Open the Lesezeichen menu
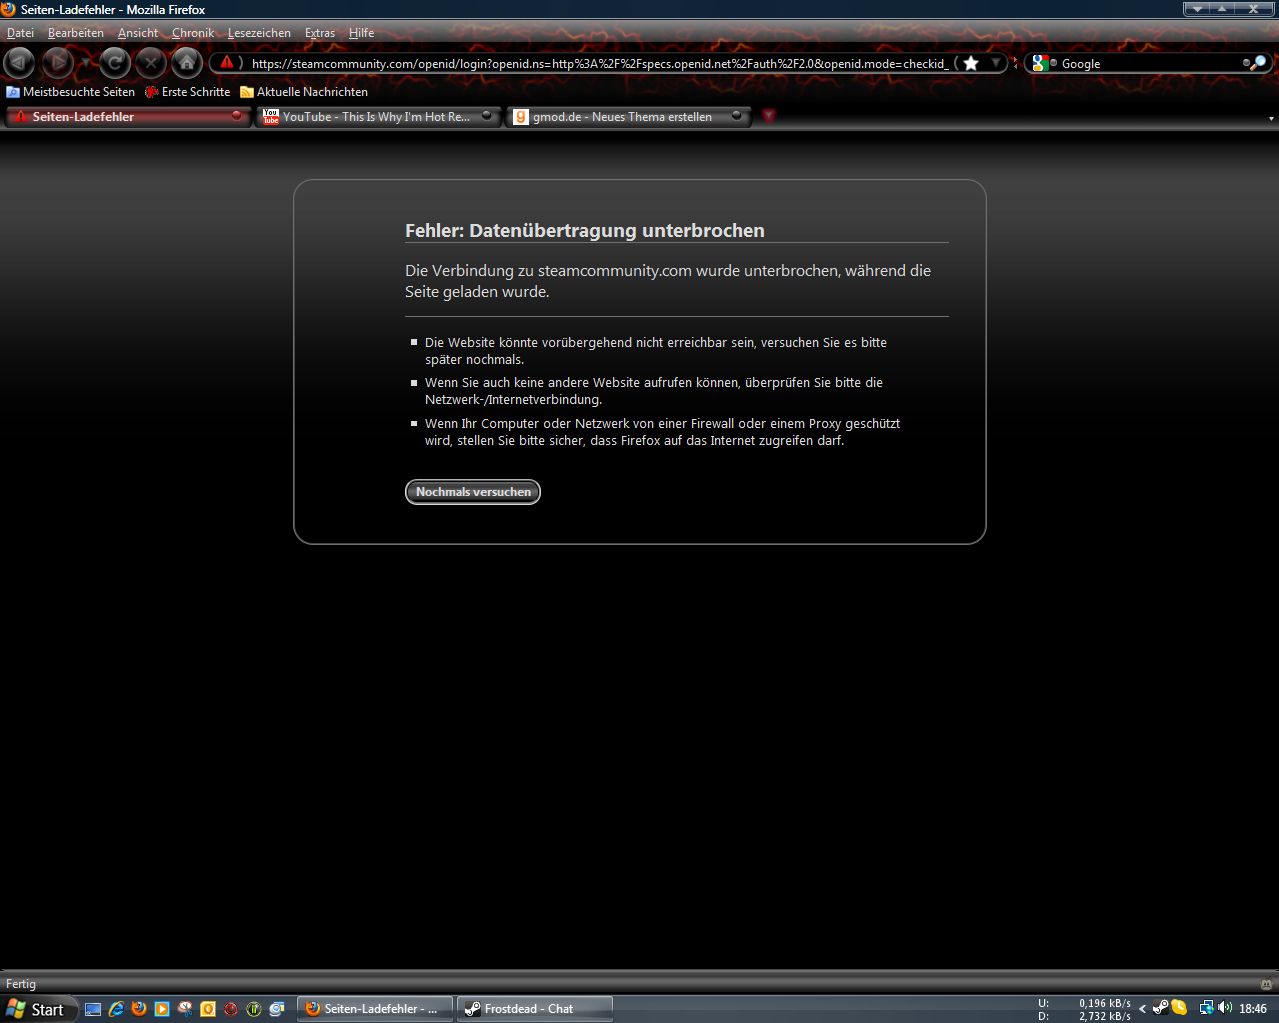The width and height of the screenshot is (1279, 1023). click(259, 33)
